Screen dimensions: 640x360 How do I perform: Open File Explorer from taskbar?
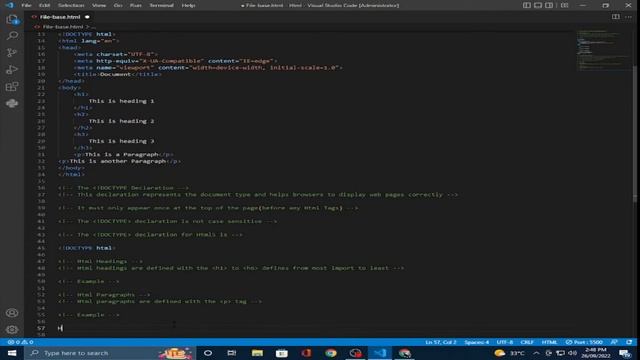[x=257, y=353]
